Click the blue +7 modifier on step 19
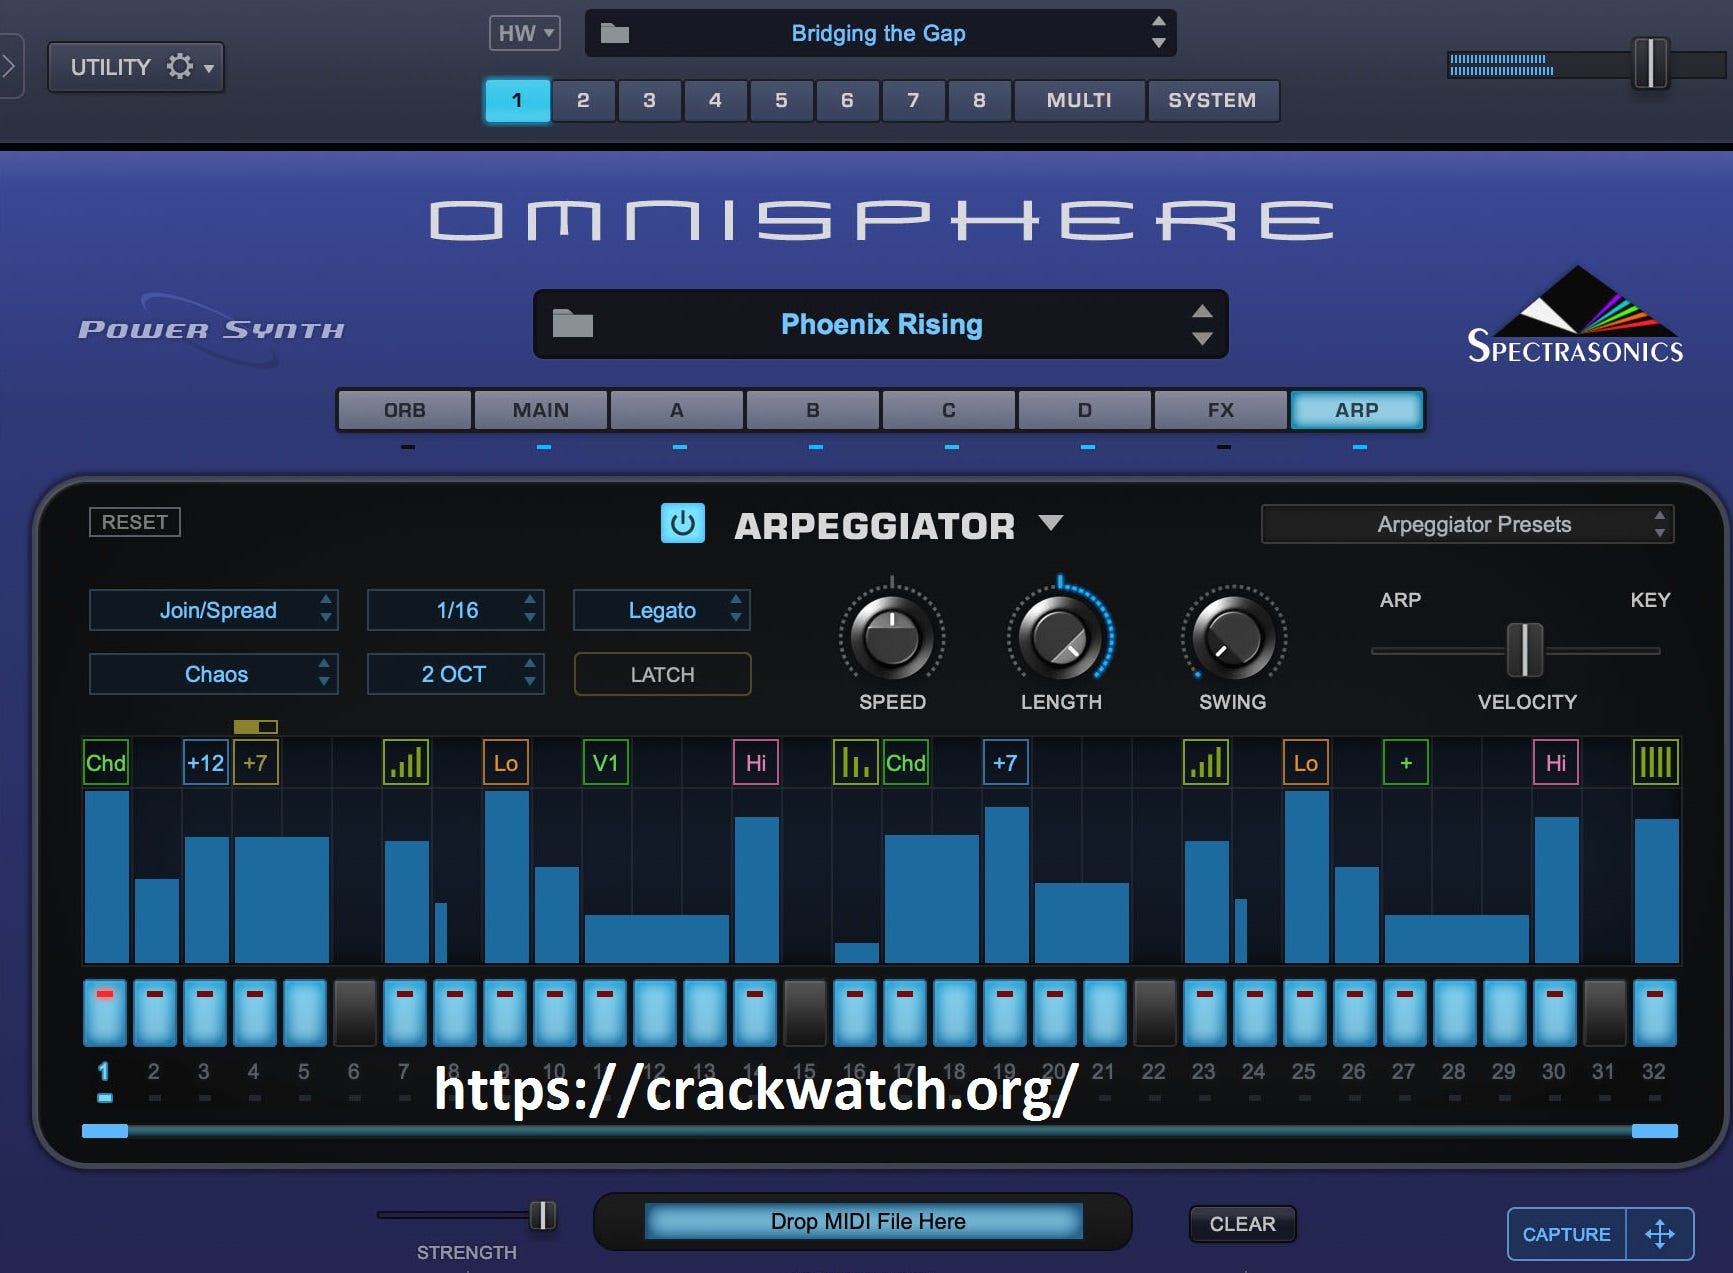Image resolution: width=1733 pixels, height=1273 pixels. [x=1006, y=763]
